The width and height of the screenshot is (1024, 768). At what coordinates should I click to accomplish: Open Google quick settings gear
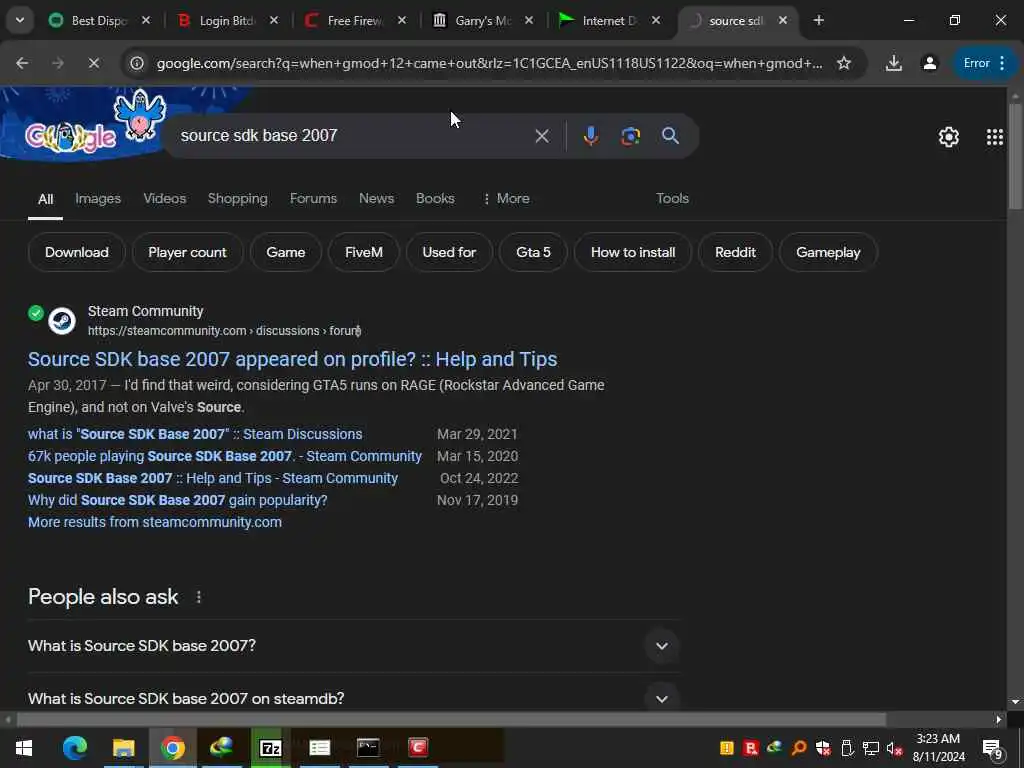point(948,137)
